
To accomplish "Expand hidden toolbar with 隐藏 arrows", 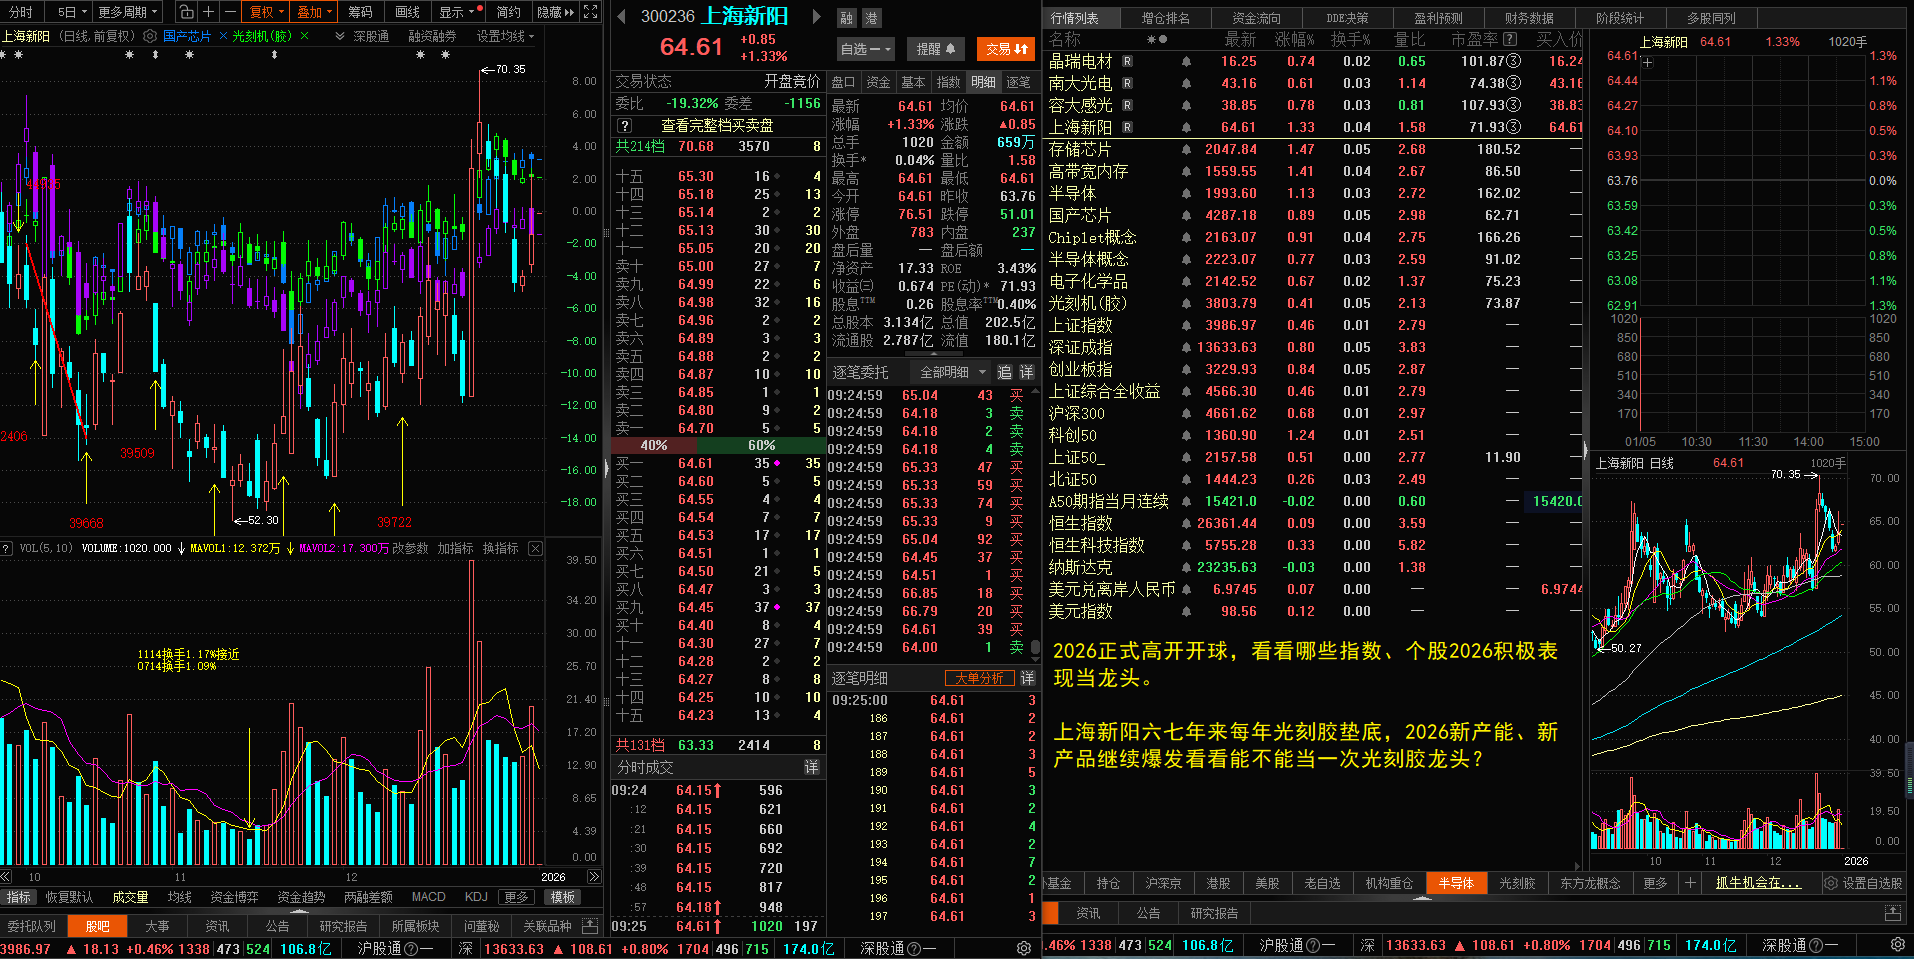I will pos(556,12).
